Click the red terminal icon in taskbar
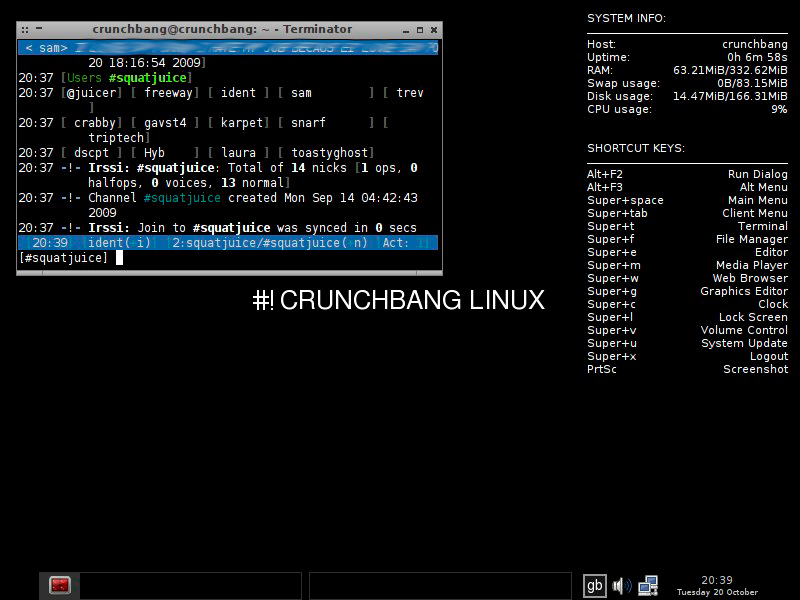 tap(60, 585)
